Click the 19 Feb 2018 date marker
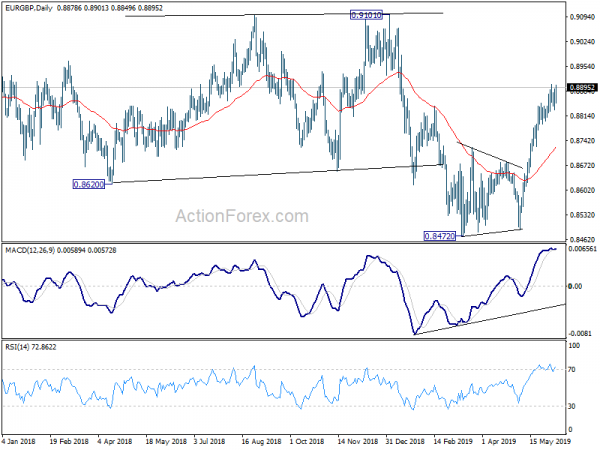The height and width of the screenshot is (450, 600). [69, 441]
